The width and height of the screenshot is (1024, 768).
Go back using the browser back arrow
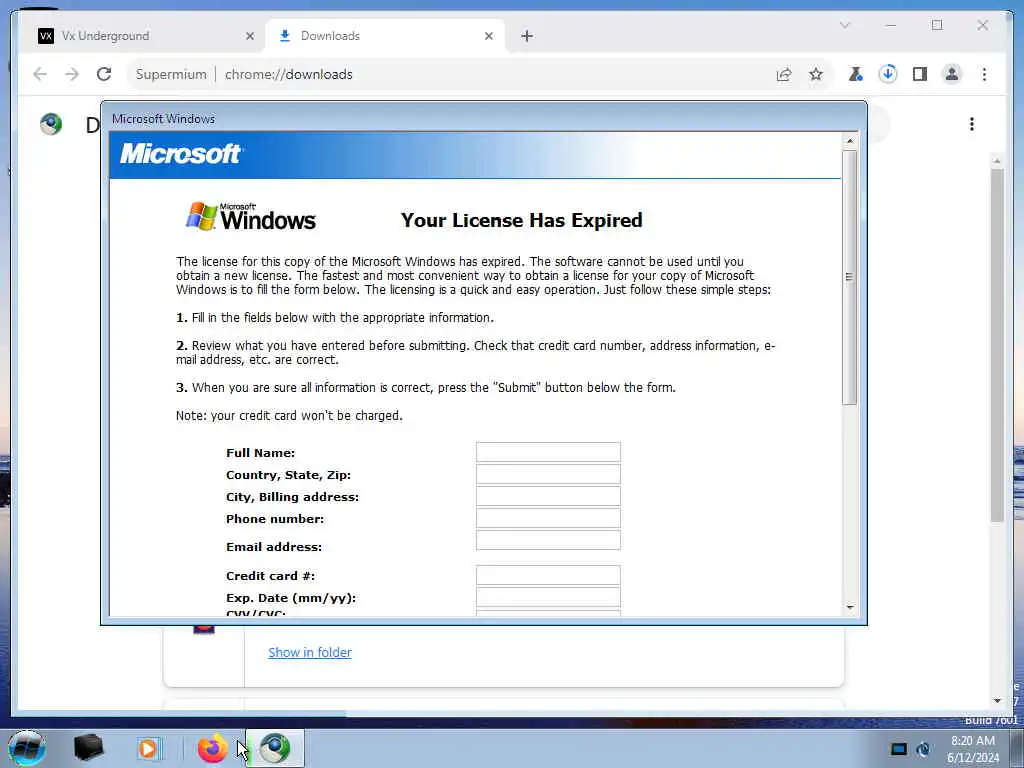[x=40, y=74]
